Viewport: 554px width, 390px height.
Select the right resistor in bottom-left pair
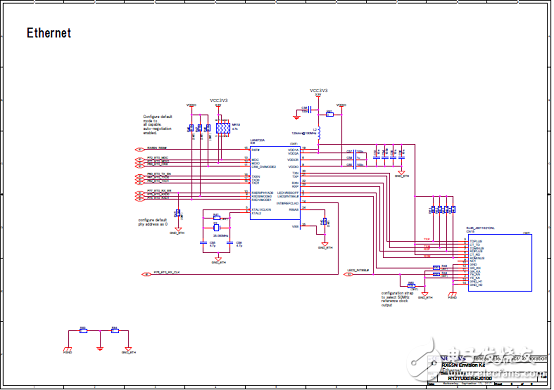[114, 331]
